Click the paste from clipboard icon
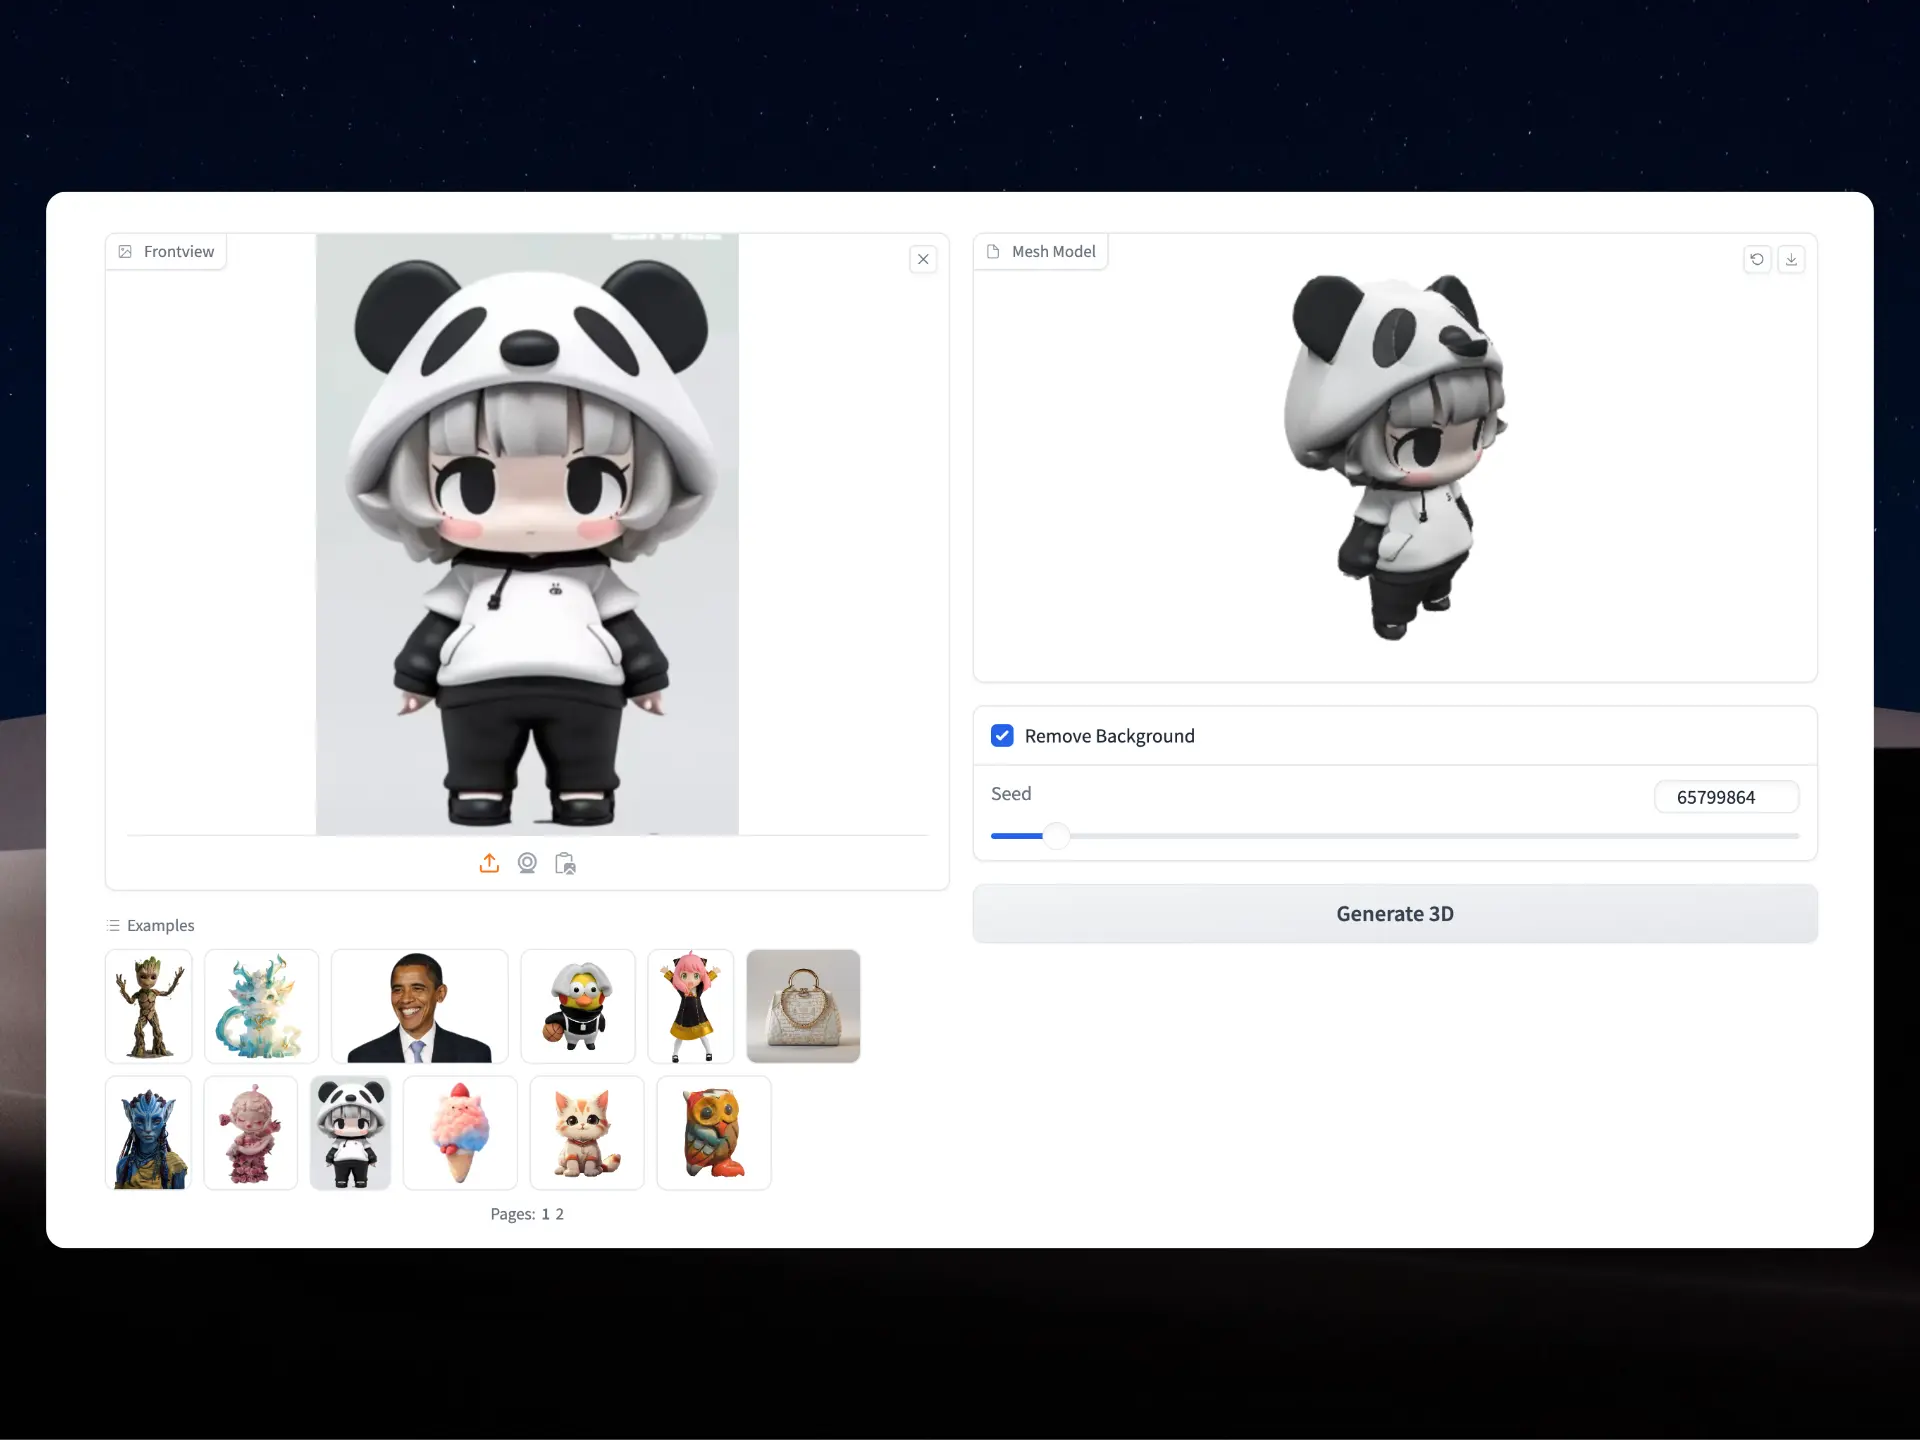Image resolution: width=1920 pixels, height=1440 pixels. [565, 863]
